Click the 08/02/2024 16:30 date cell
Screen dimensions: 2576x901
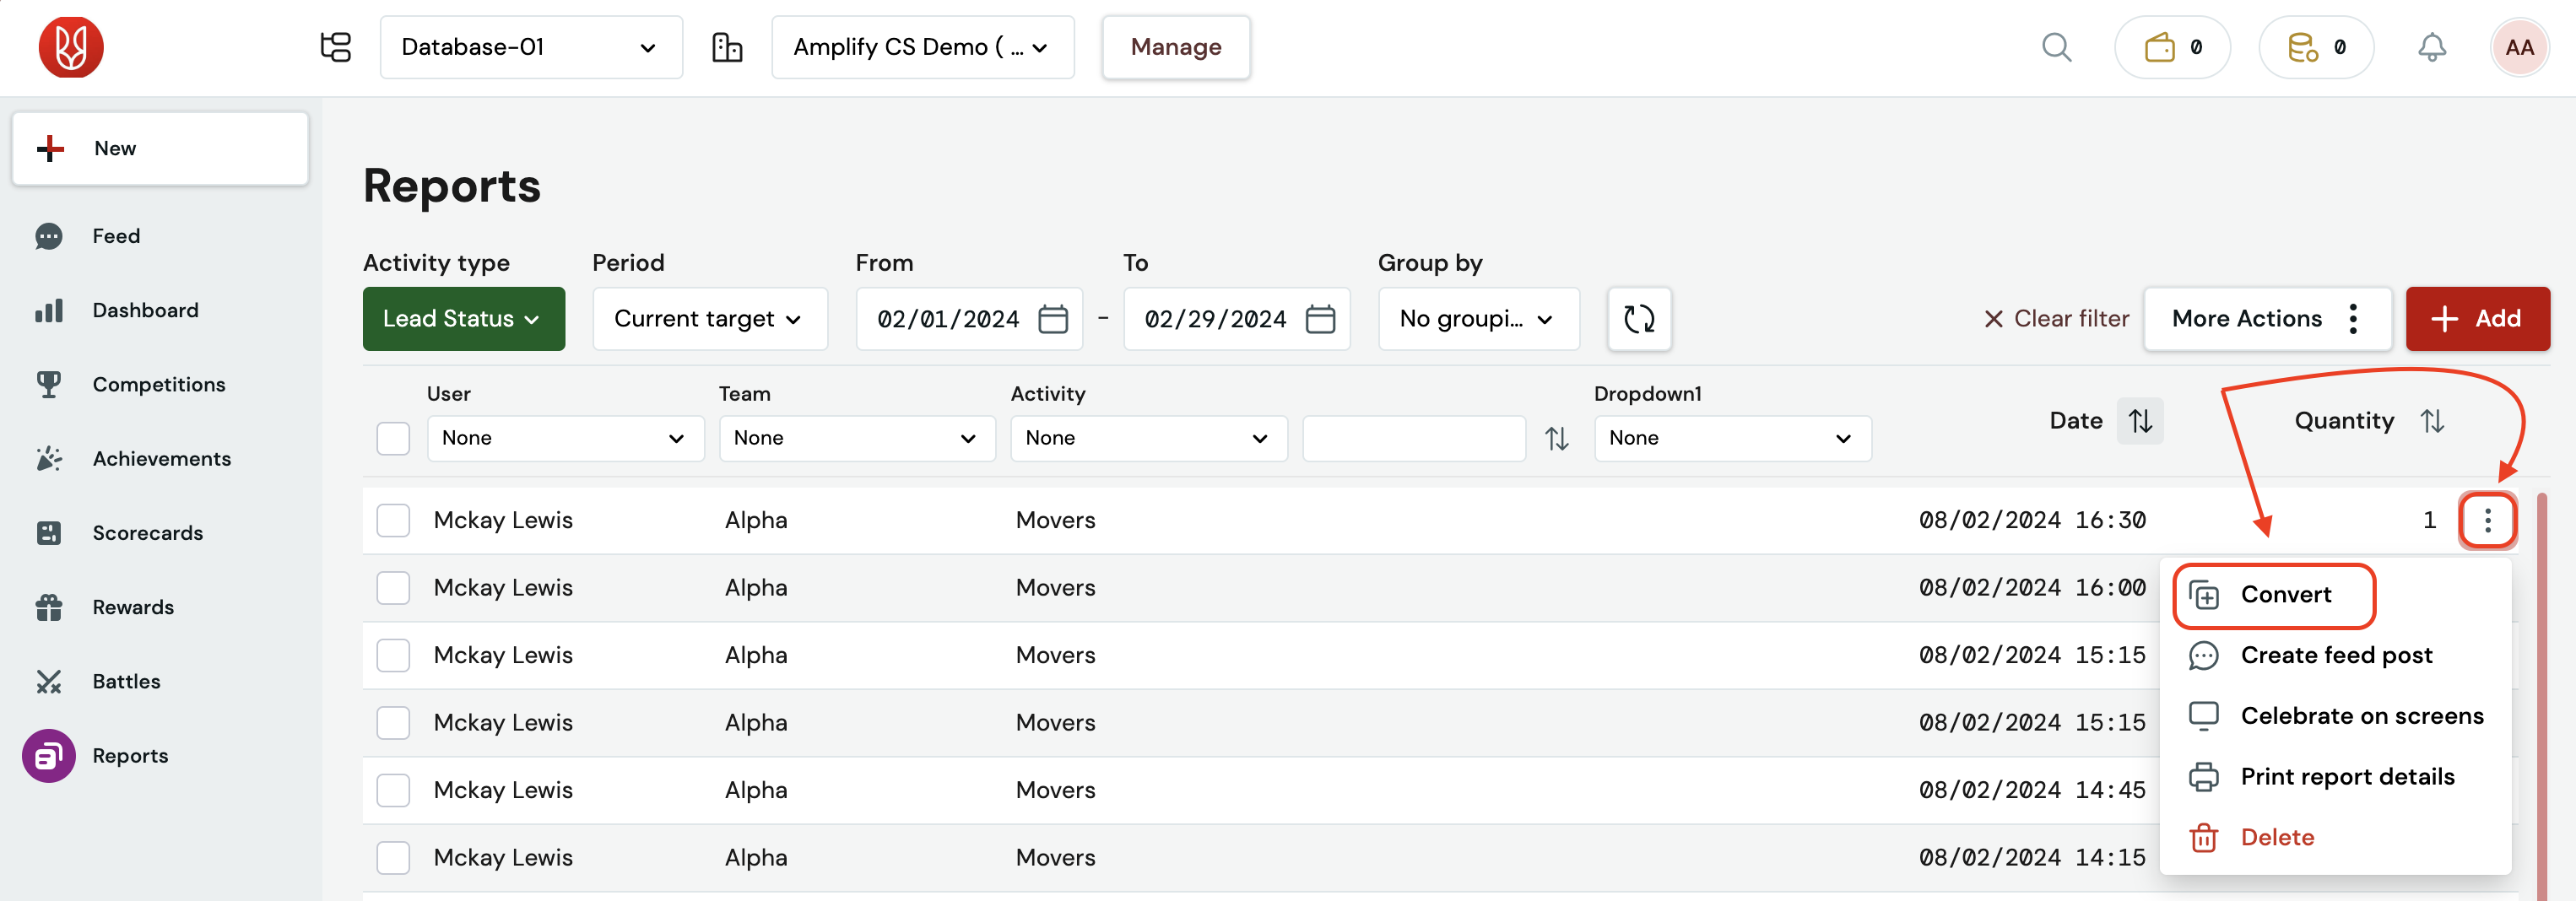(2031, 520)
